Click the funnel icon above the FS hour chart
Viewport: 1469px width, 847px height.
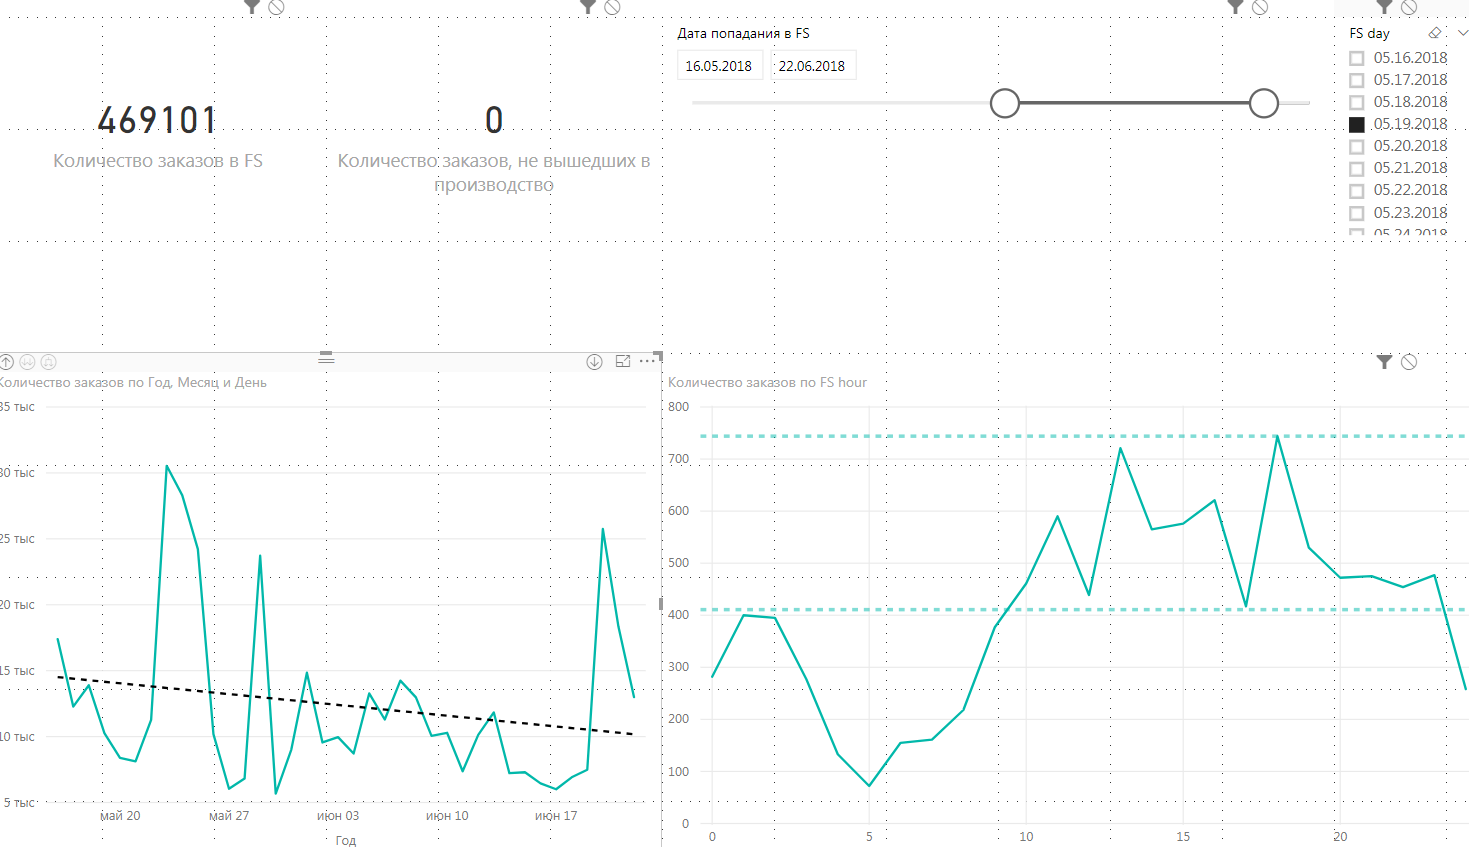coord(1384,362)
